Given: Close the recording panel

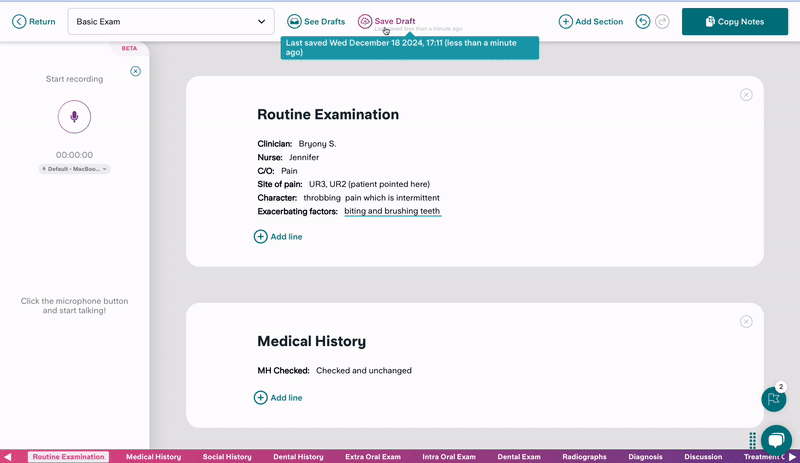Looking at the screenshot, I should pos(136,71).
